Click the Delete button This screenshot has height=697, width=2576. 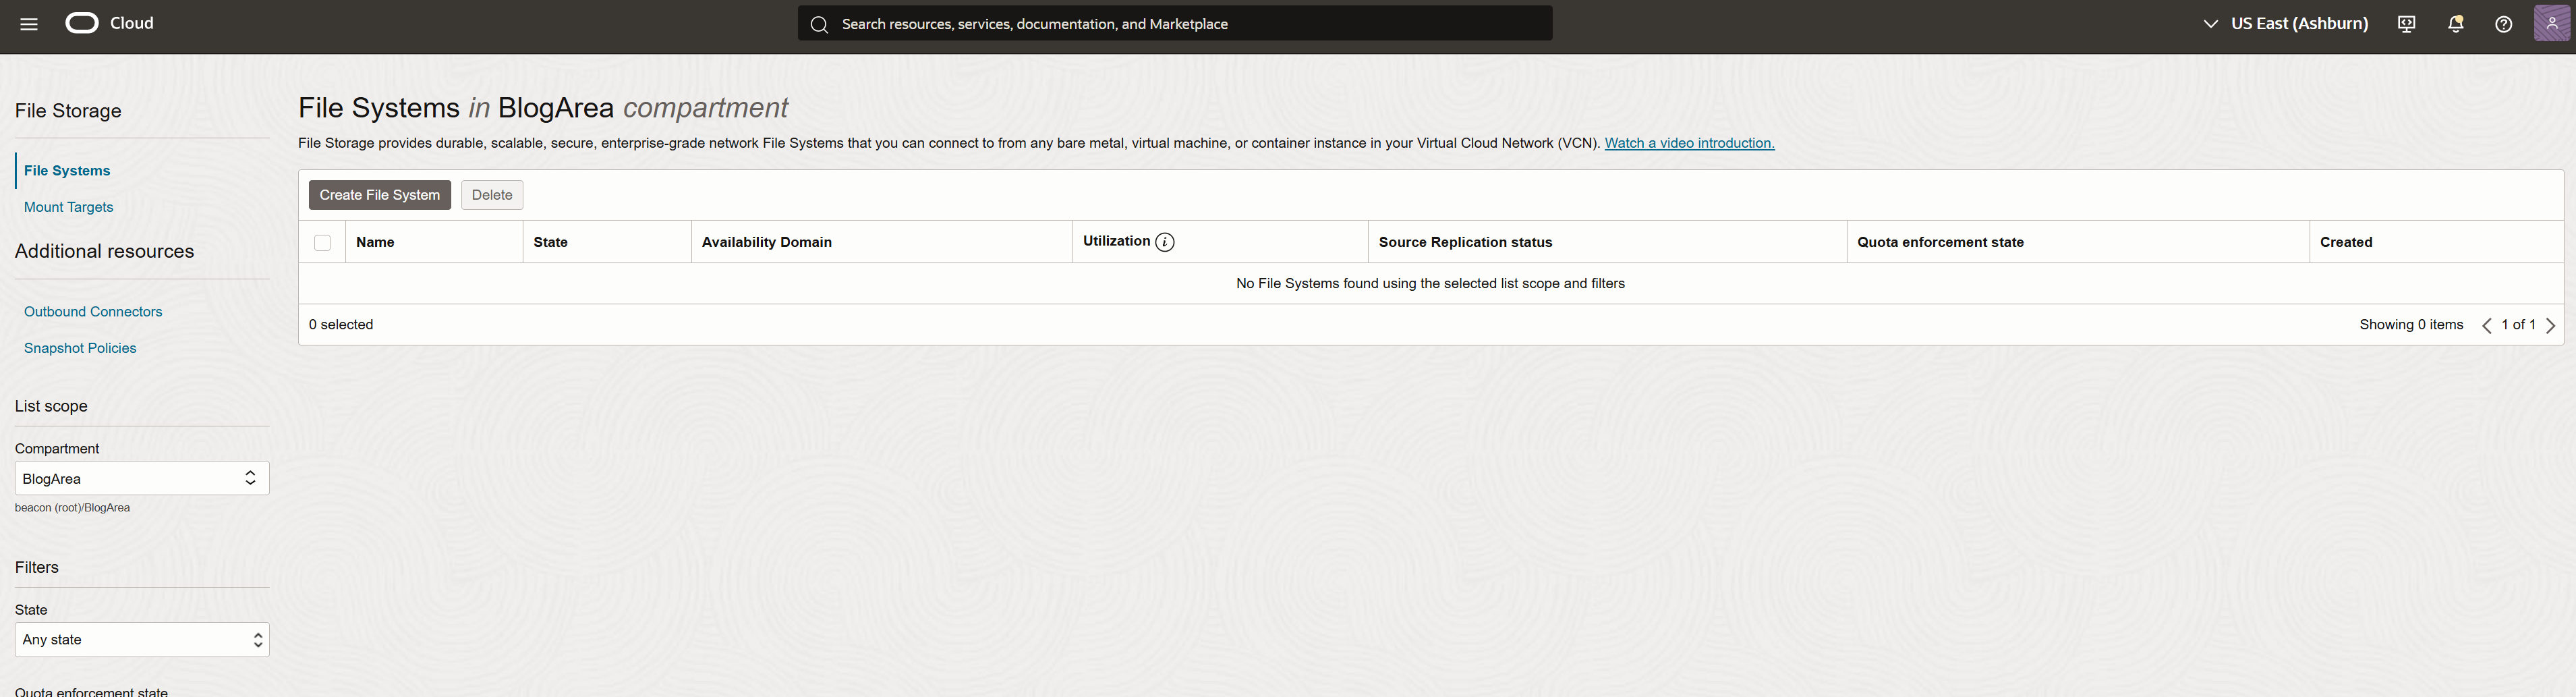[492, 195]
